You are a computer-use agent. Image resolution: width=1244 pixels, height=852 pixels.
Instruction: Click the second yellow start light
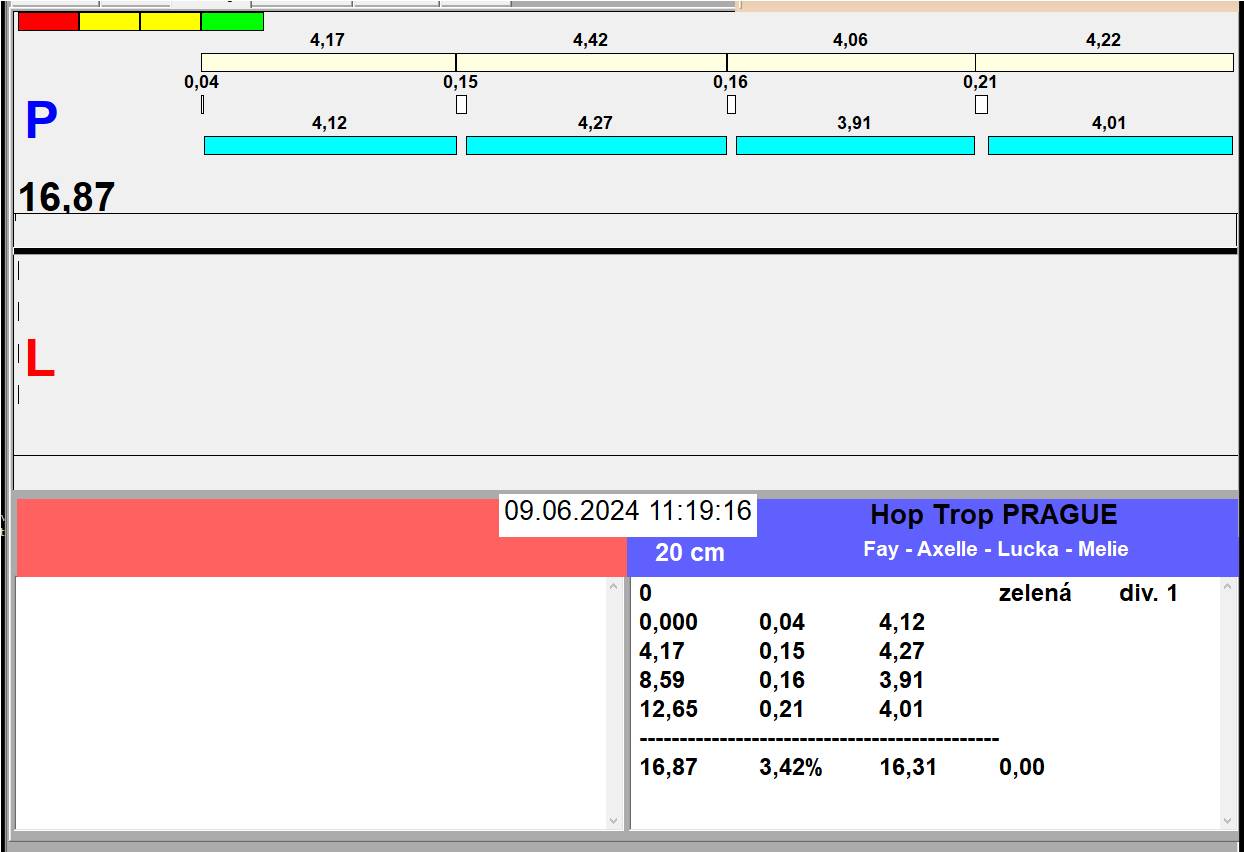(170, 21)
